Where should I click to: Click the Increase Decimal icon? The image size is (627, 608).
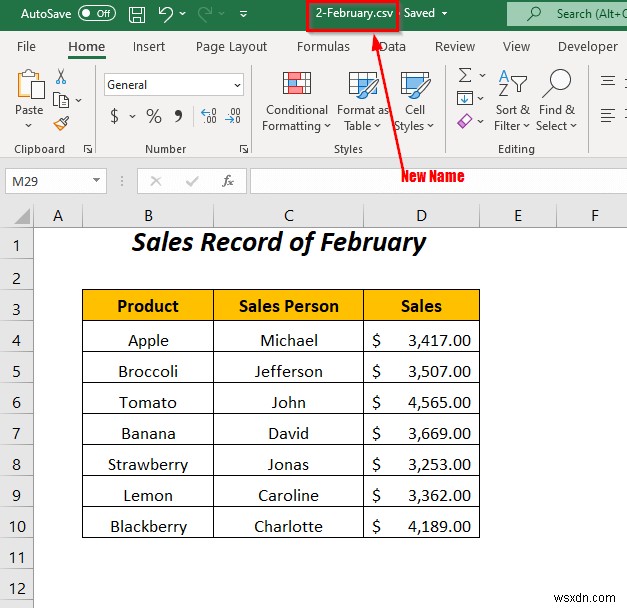[x=207, y=117]
